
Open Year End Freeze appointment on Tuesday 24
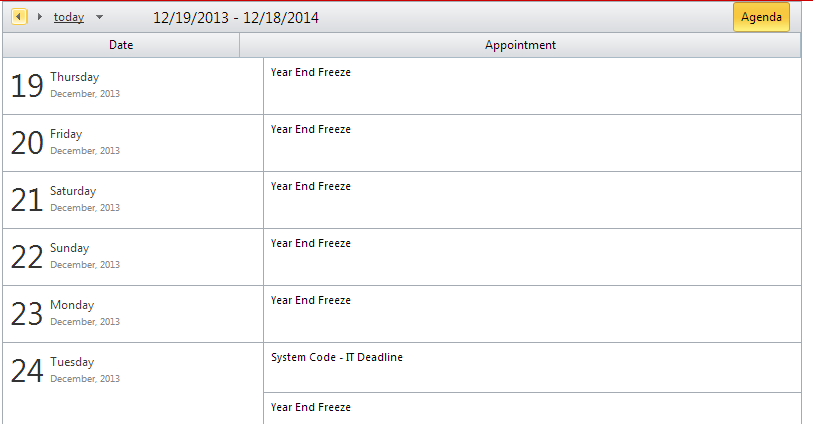pos(311,408)
